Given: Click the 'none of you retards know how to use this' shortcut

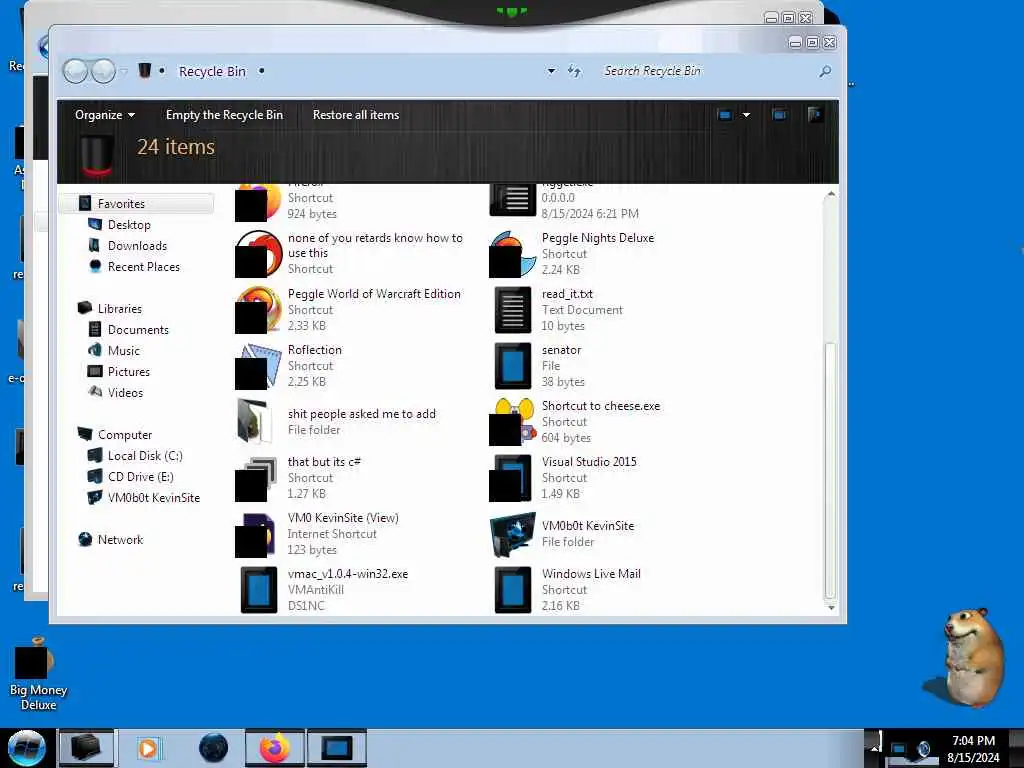Looking at the screenshot, I should pyautogui.click(x=349, y=253).
